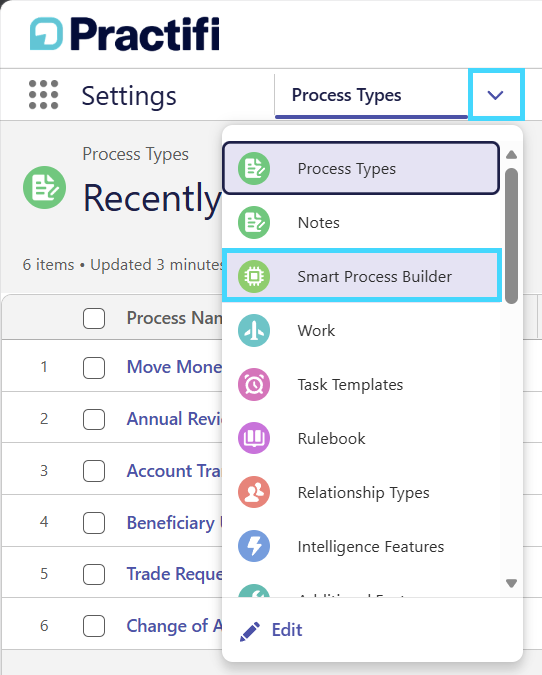This screenshot has width=542, height=675.
Task: Check the box for row 4 Beneficiary
Action: [x=94, y=523]
